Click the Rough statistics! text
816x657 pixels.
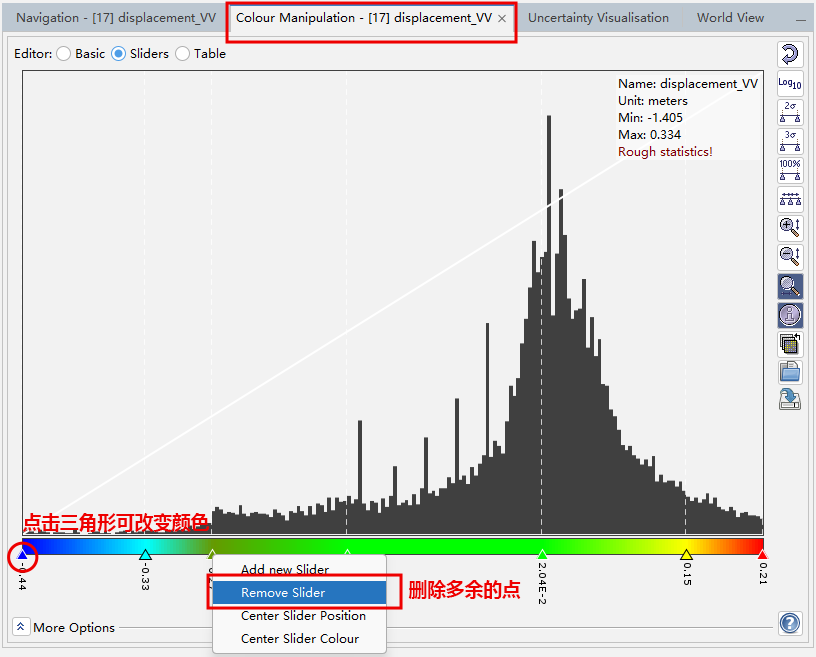point(665,151)
